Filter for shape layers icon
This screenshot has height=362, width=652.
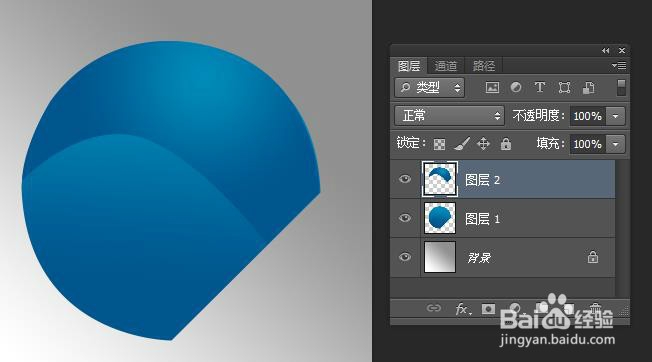(x=564, y=88)
